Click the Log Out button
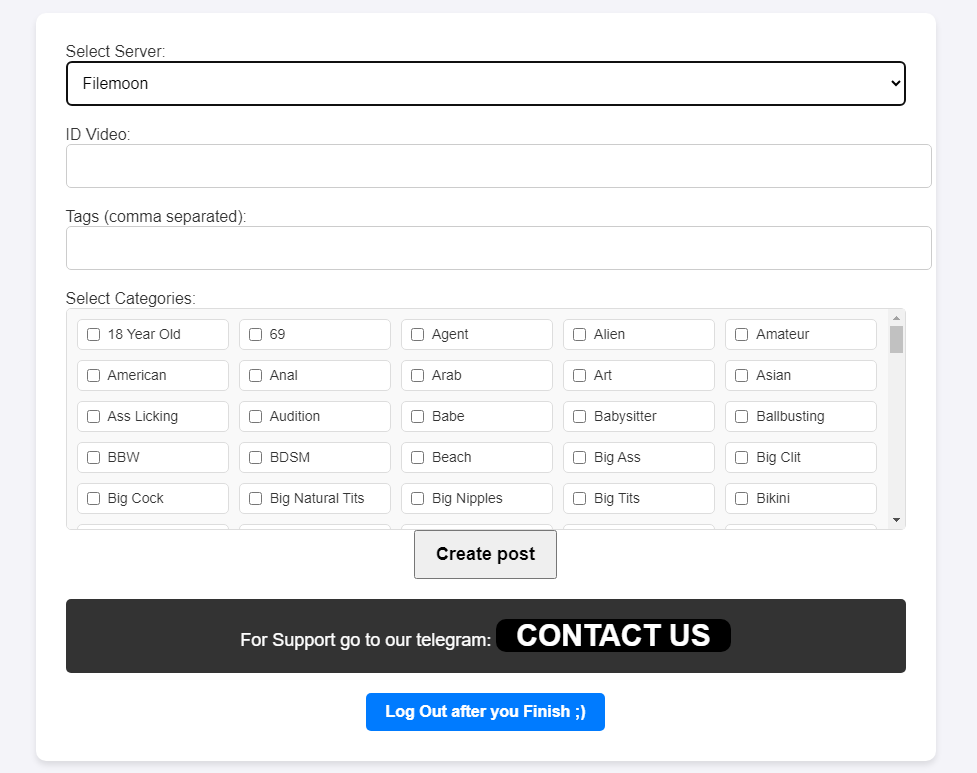977x773 pixels. (x=485, y=711)
